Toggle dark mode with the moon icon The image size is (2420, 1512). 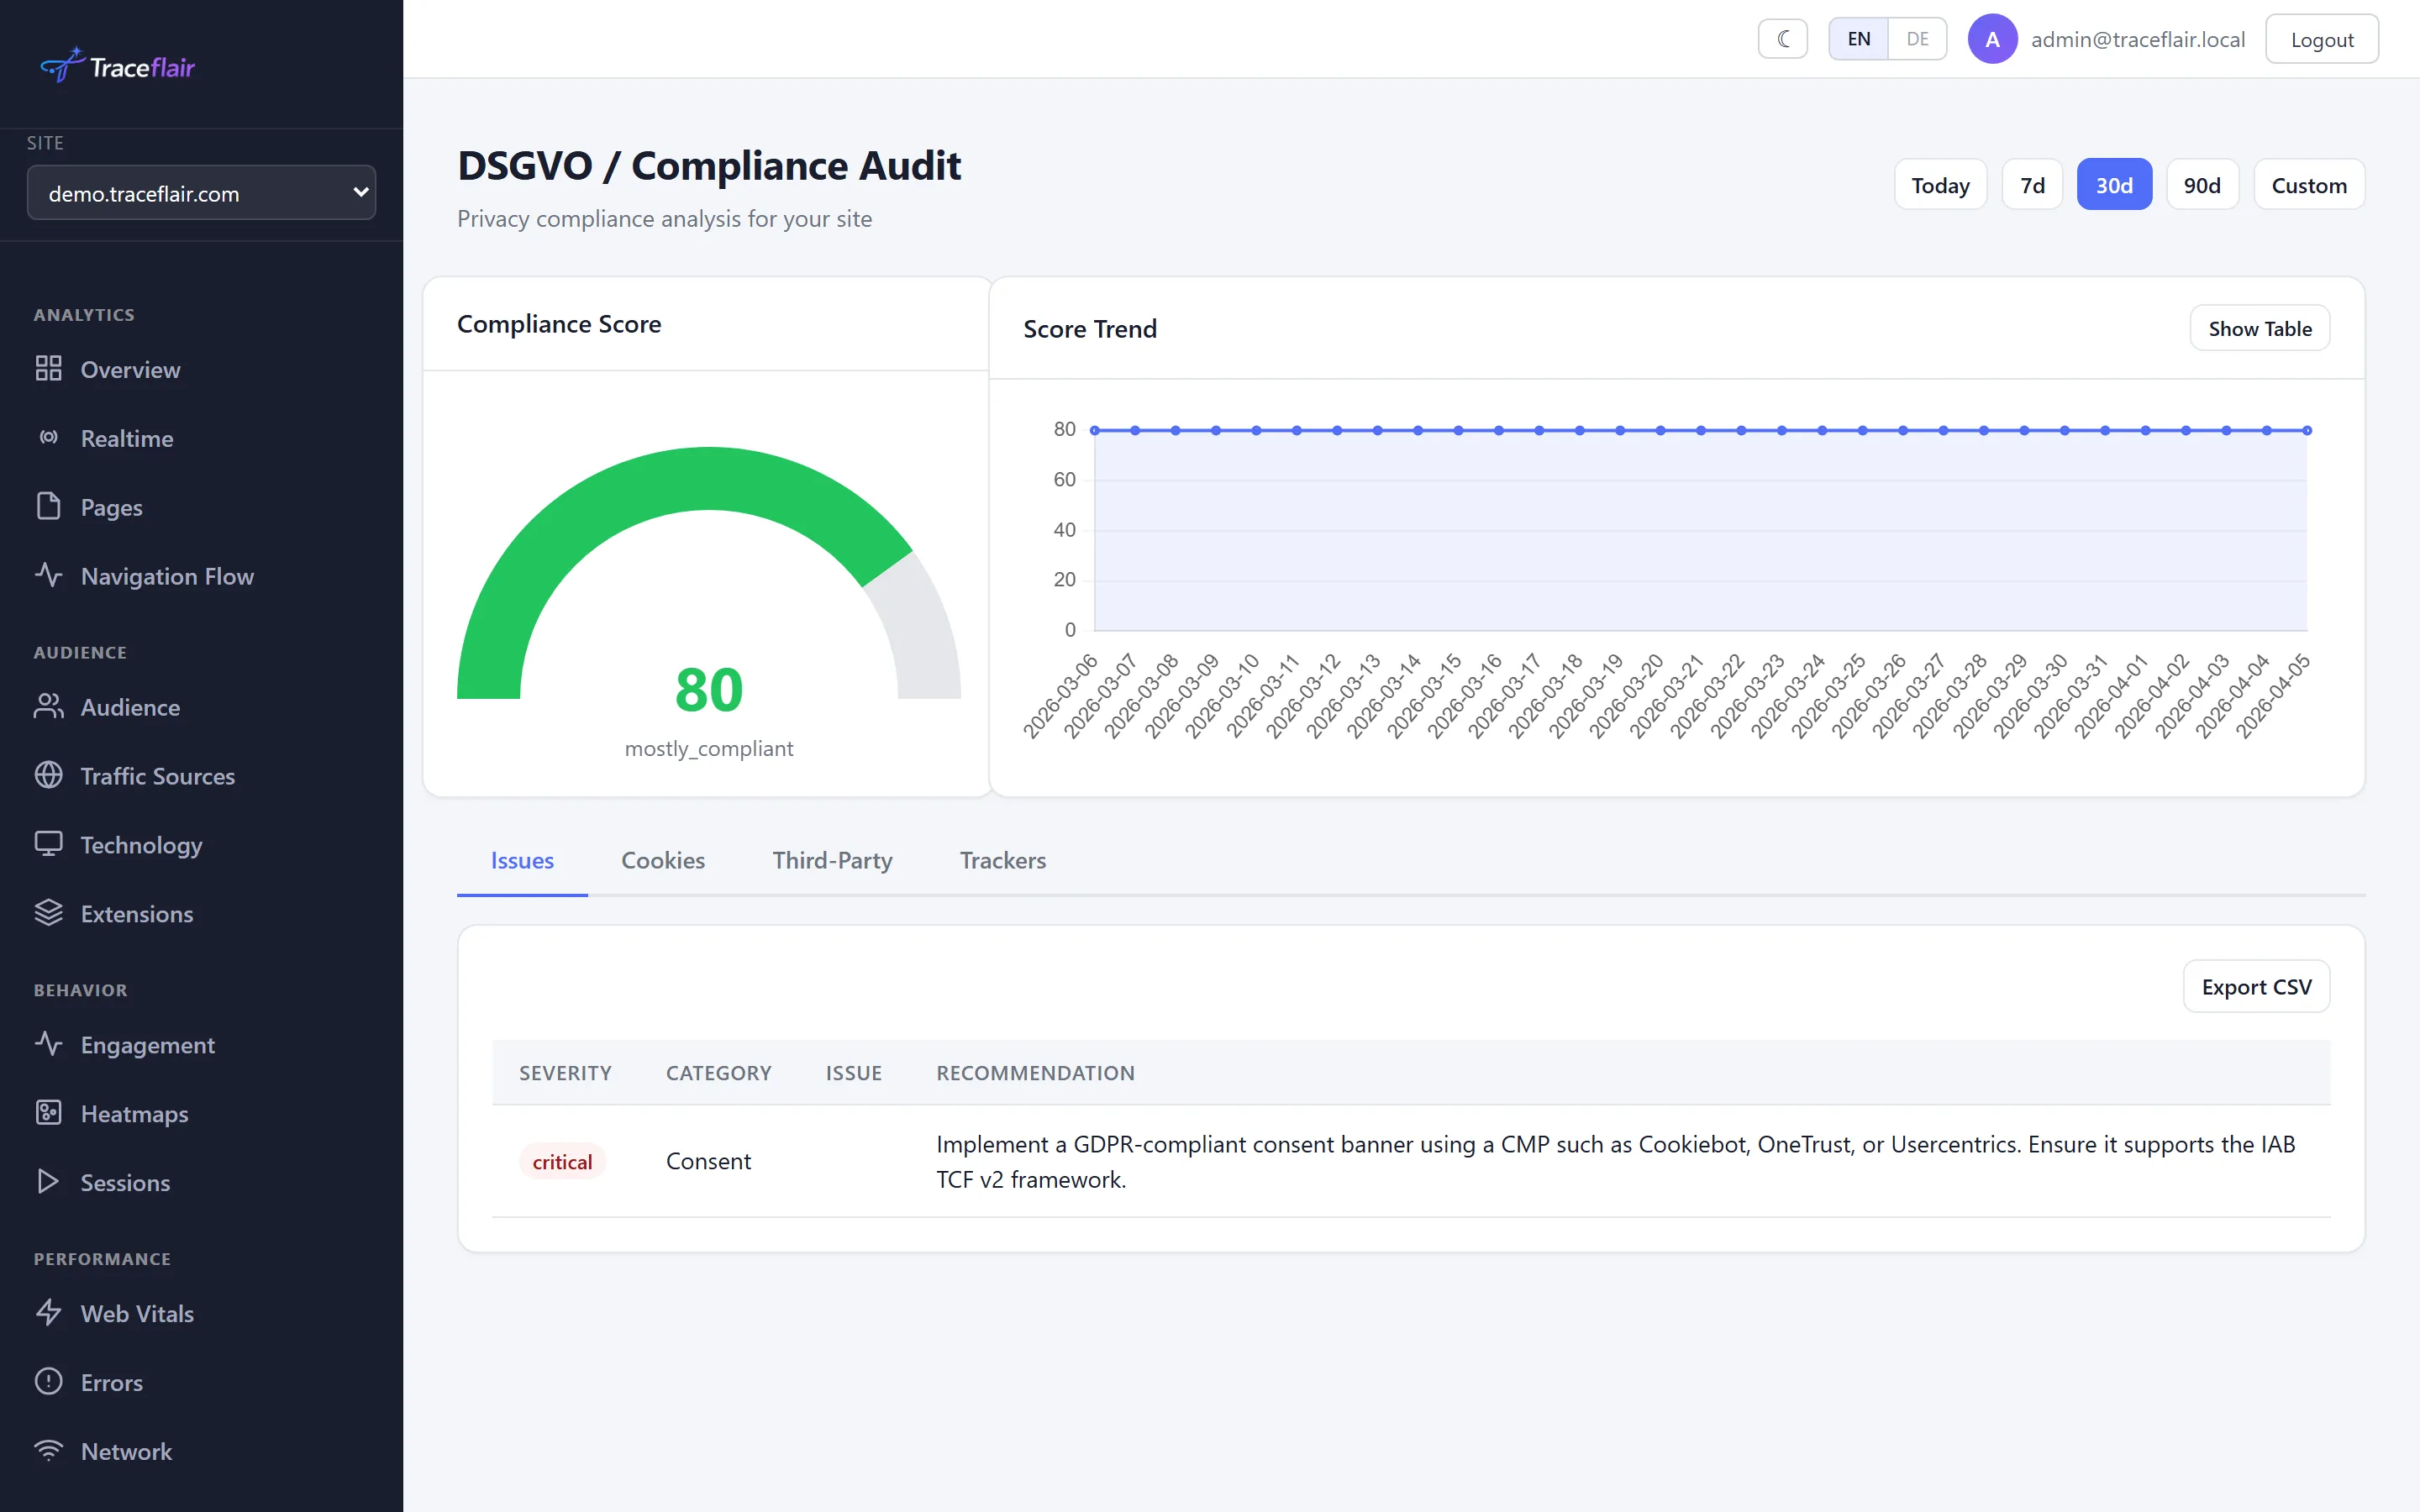(1783, 39)
